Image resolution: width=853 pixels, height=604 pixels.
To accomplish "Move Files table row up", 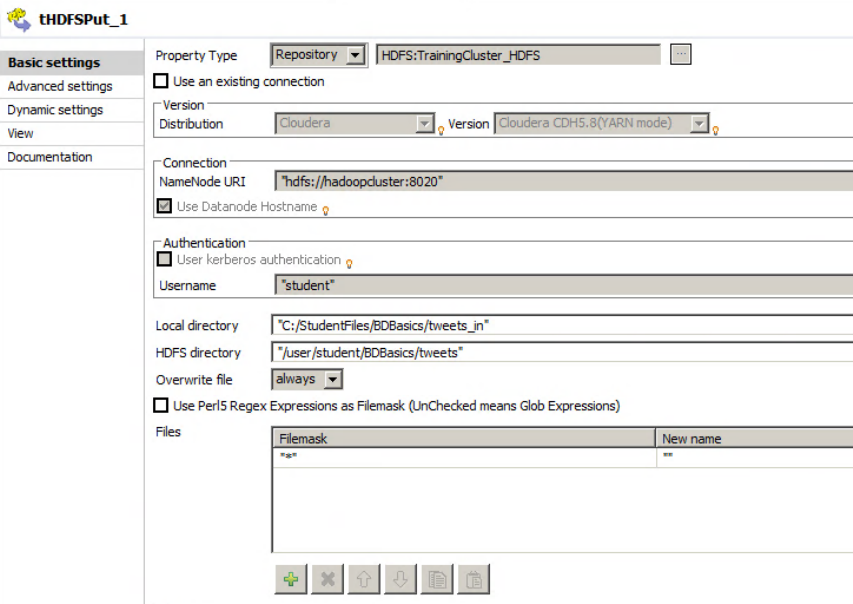I will pos(364,580).
